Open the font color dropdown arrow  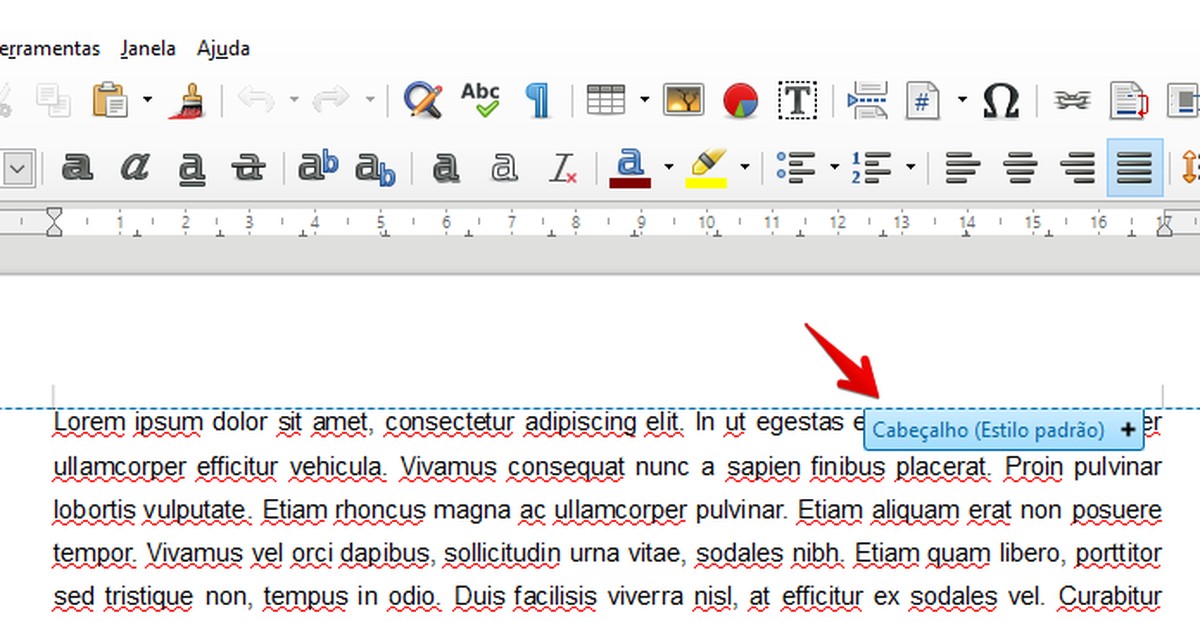click(x=668, y=166)
